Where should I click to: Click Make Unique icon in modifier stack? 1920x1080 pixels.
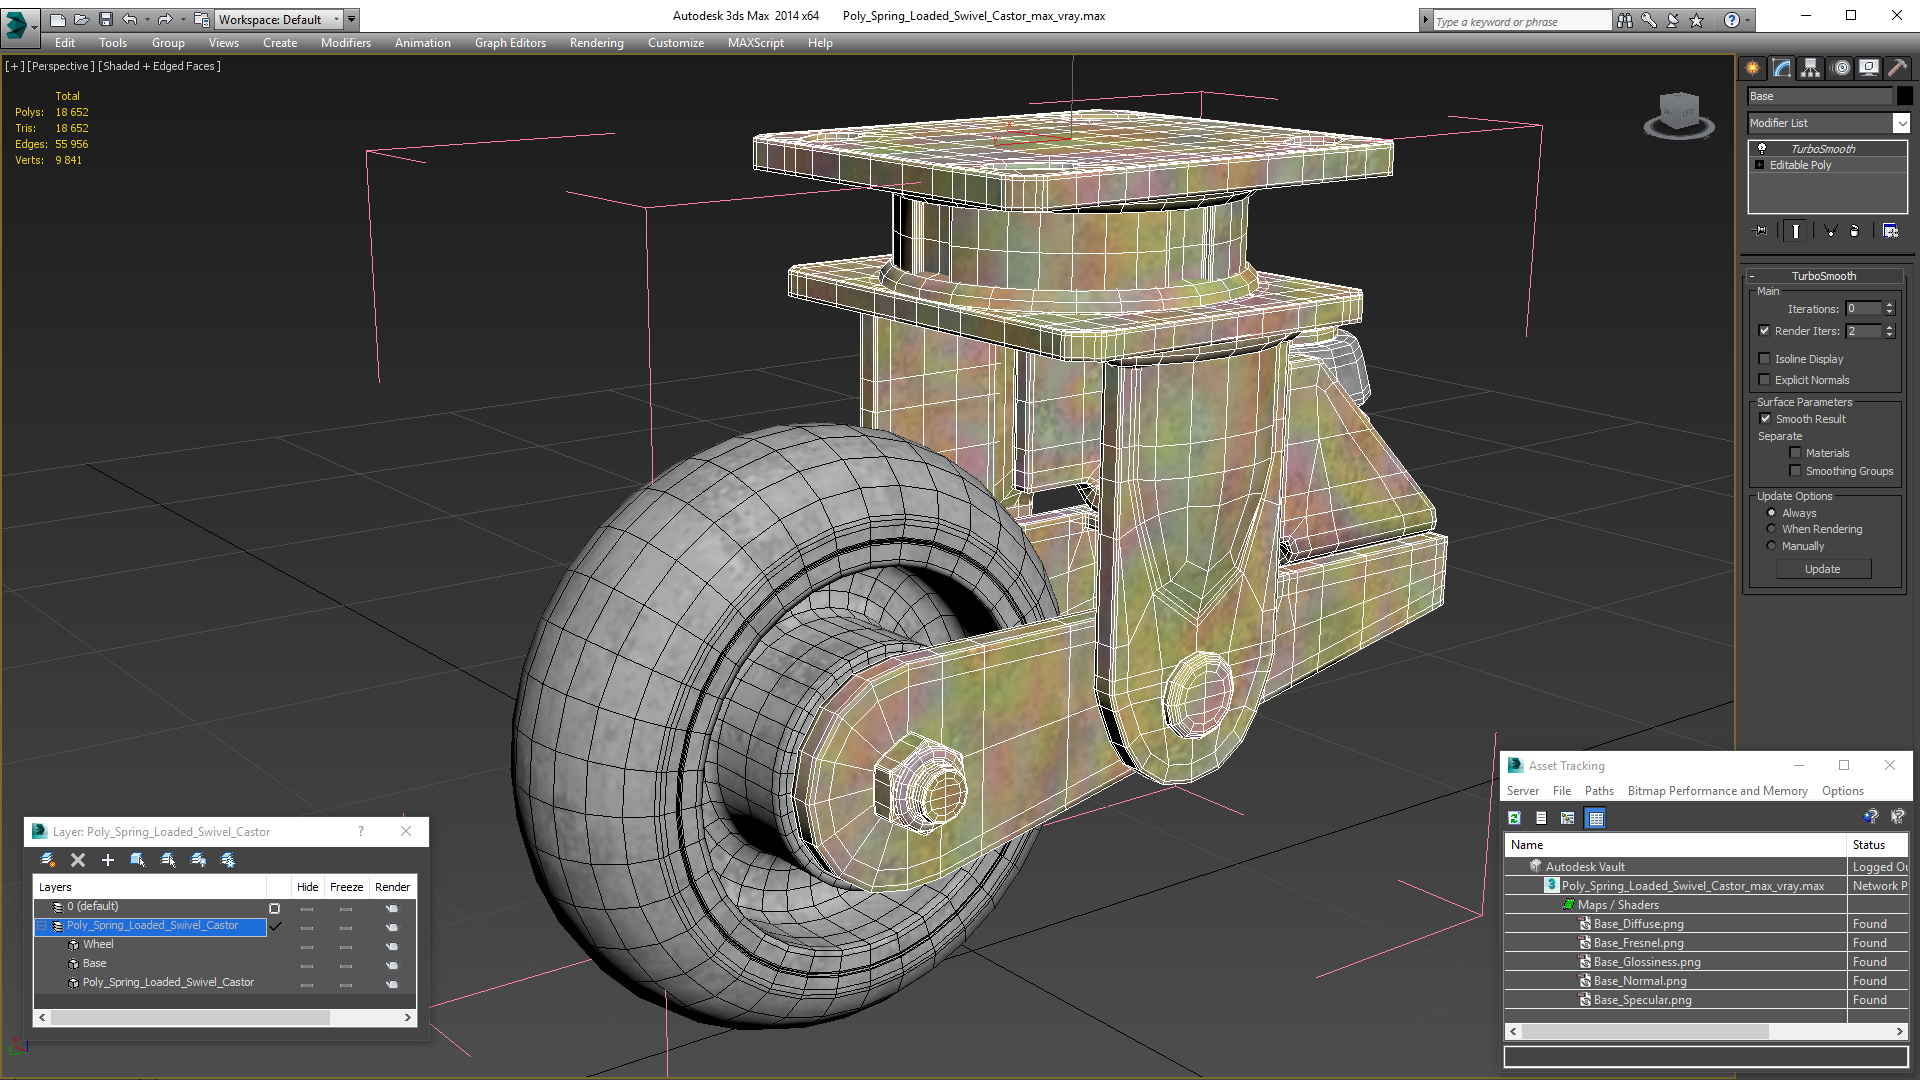point(1831,231)
